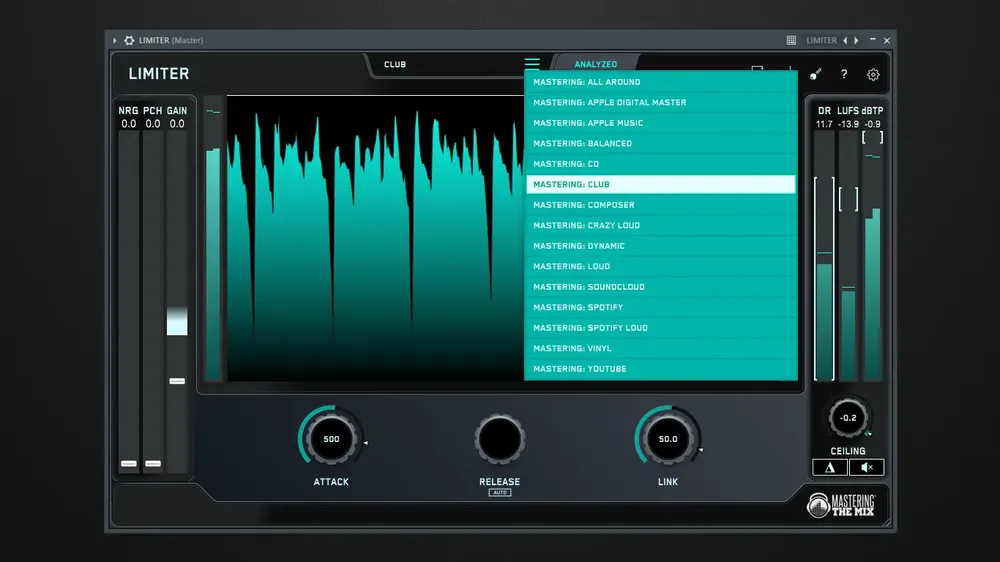This screenshot has width=1000, height=562.
Task: Open plugin settings gear icon
Action: 873,75
